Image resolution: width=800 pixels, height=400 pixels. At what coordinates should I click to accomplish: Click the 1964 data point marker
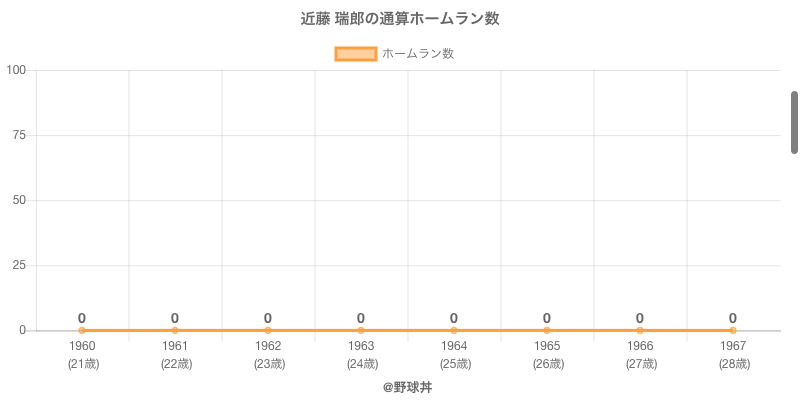tap(454, 330)
